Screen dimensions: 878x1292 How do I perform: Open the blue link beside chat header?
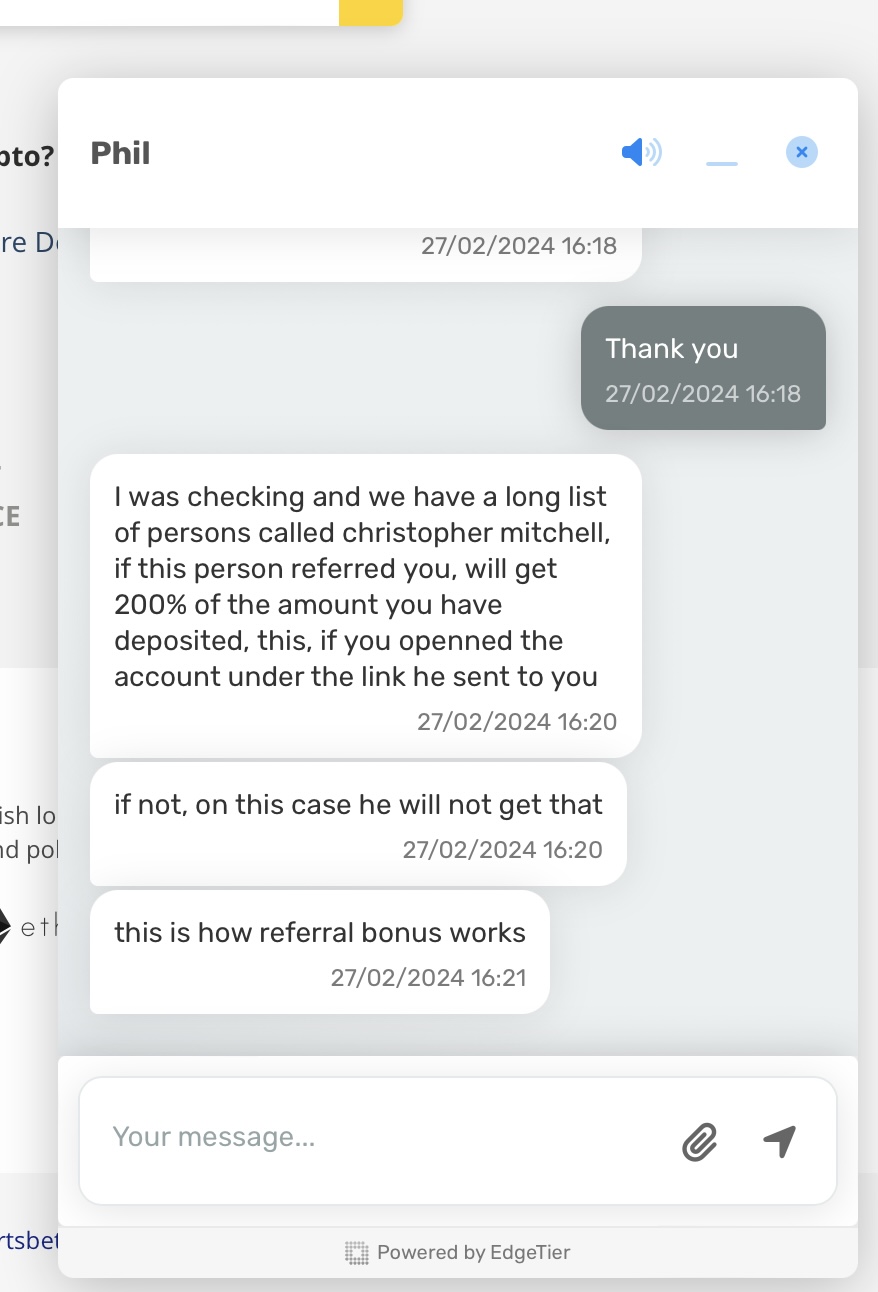[28, 242]
